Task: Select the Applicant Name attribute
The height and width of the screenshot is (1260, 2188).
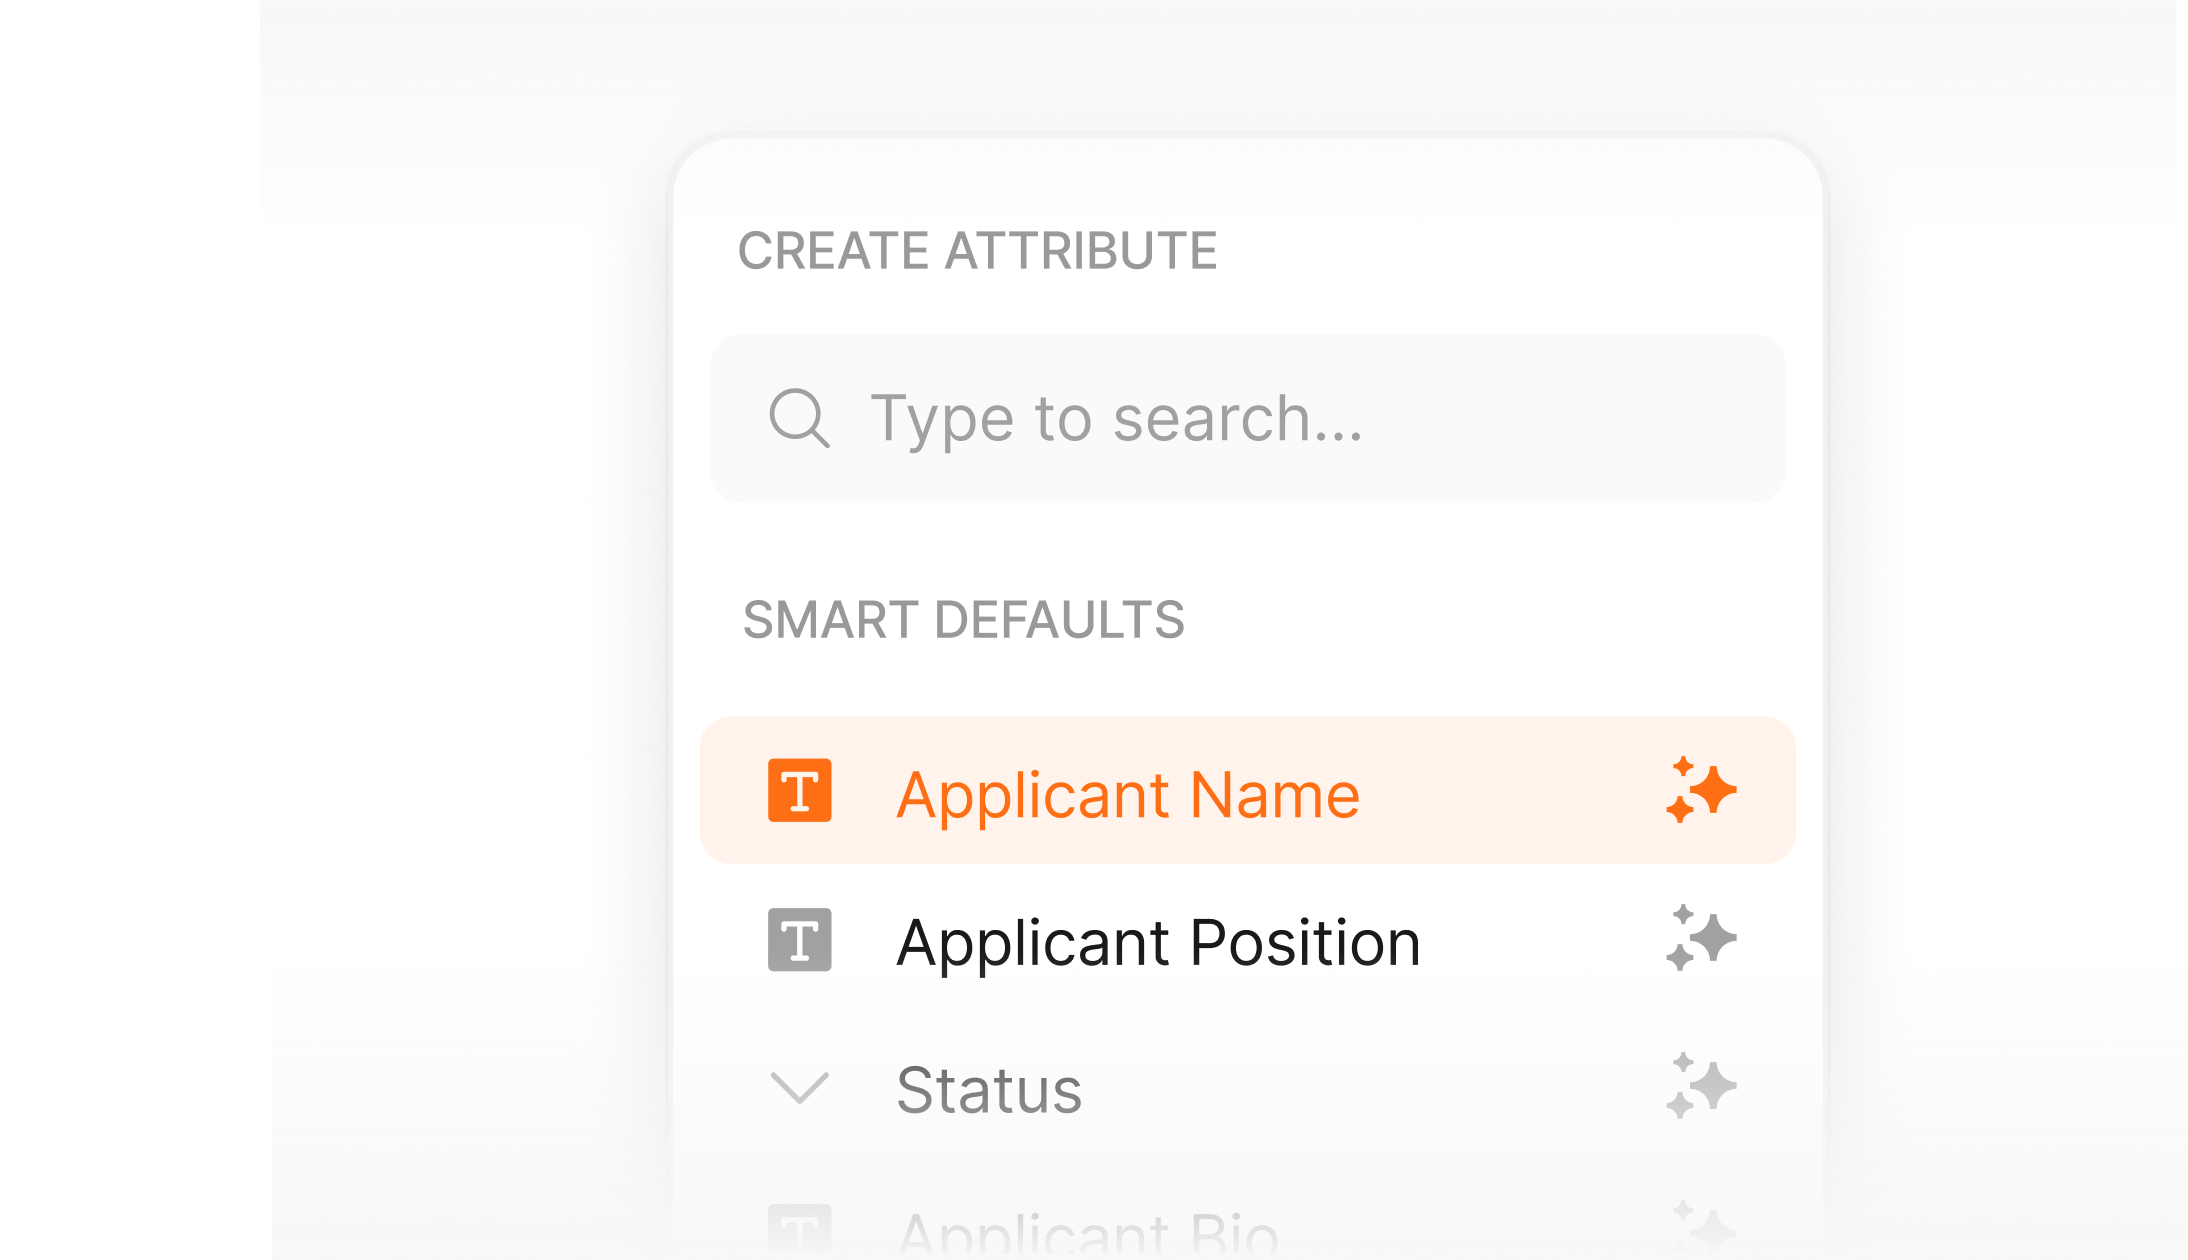Action: (x=1129, y=791)
